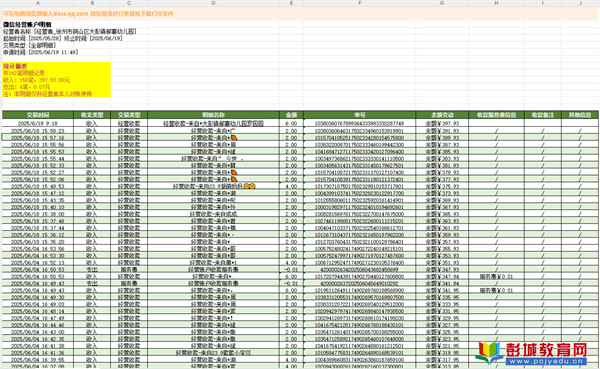Click 支出 cell in 余额¥341.94 row
The width and height of the screenshot is (600, 369).
[x=92, y=283]
